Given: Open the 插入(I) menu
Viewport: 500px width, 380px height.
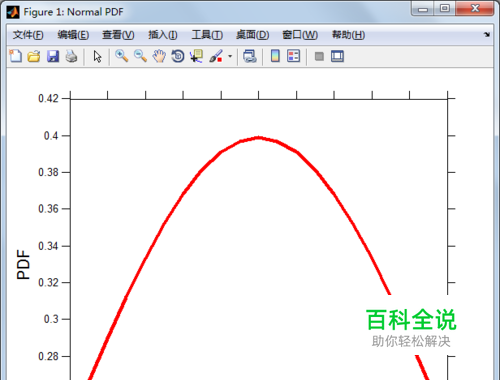Looking at the screenshot, I should click(163, 35).
